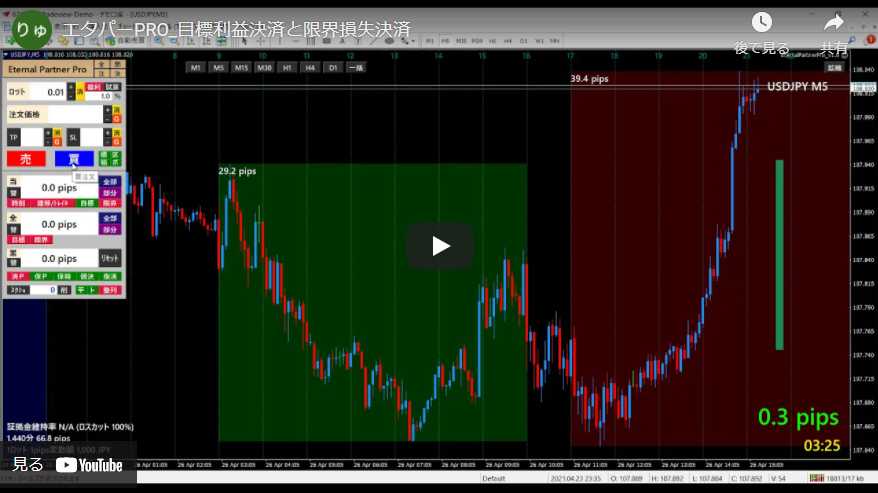Image resolution: width=878 pixels, height=493 pixels.
Task: Click the 39.4 pips label on the red zone
Action: (589, 79)
